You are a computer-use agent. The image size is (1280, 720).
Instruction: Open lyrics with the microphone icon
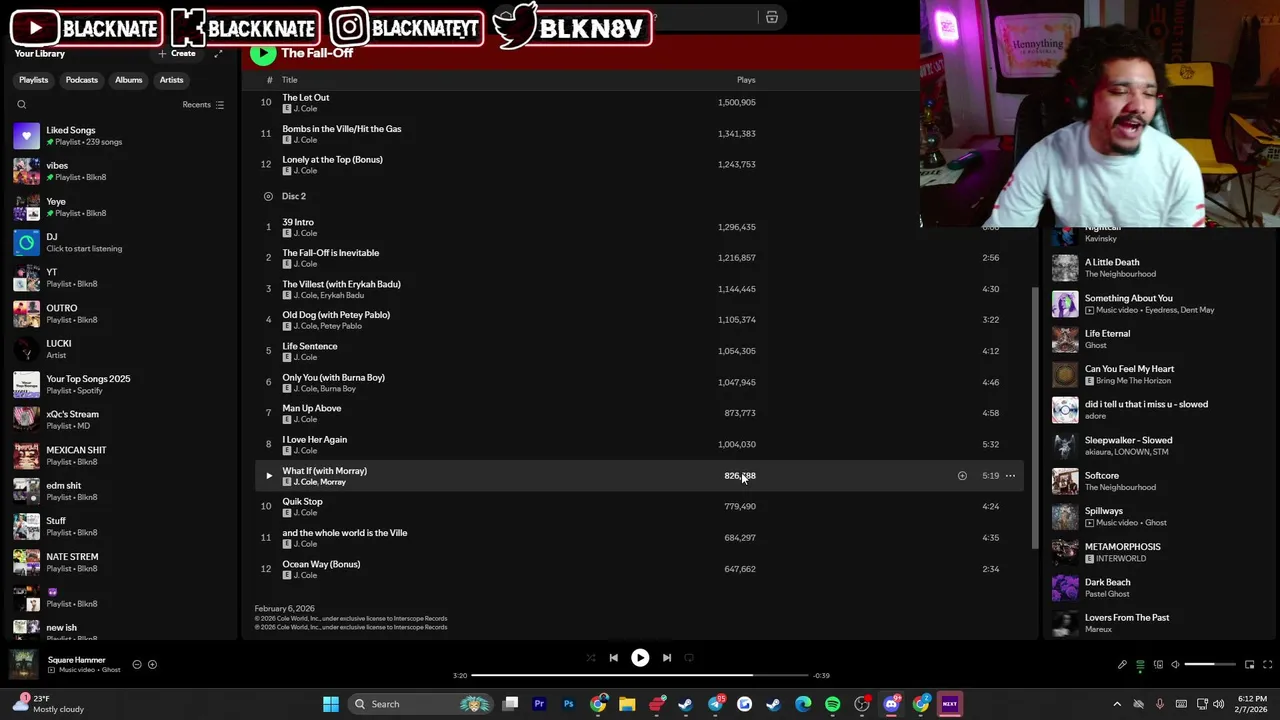(1122, 664)
